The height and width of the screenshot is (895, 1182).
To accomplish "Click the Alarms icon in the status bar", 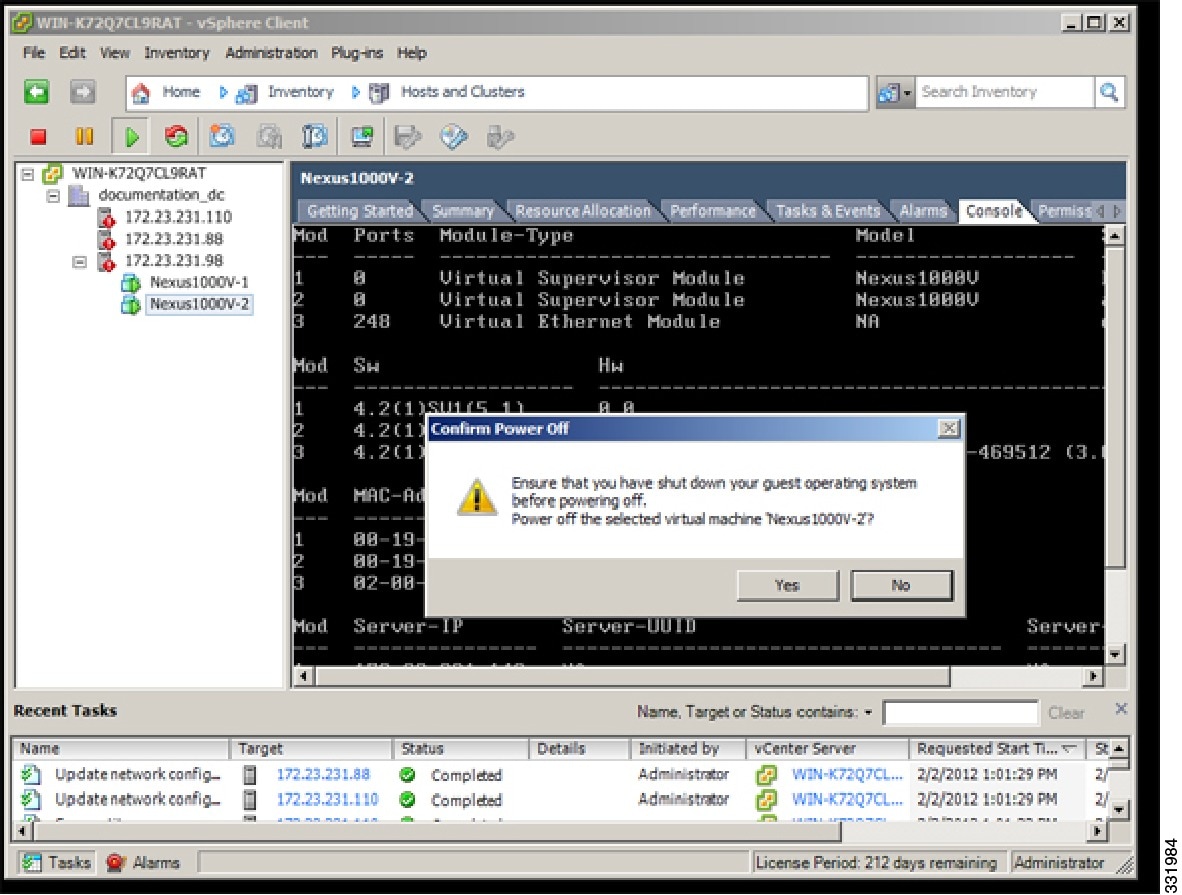I will (x=115, y=862).
